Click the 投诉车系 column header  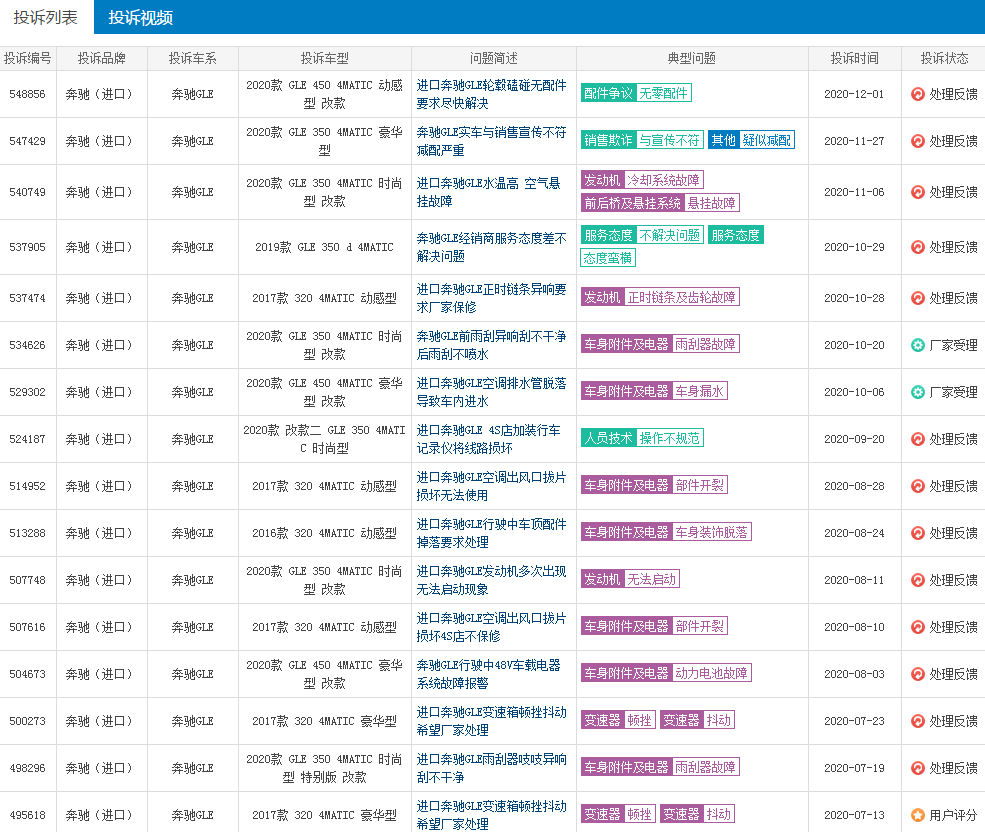click(193, 58)
